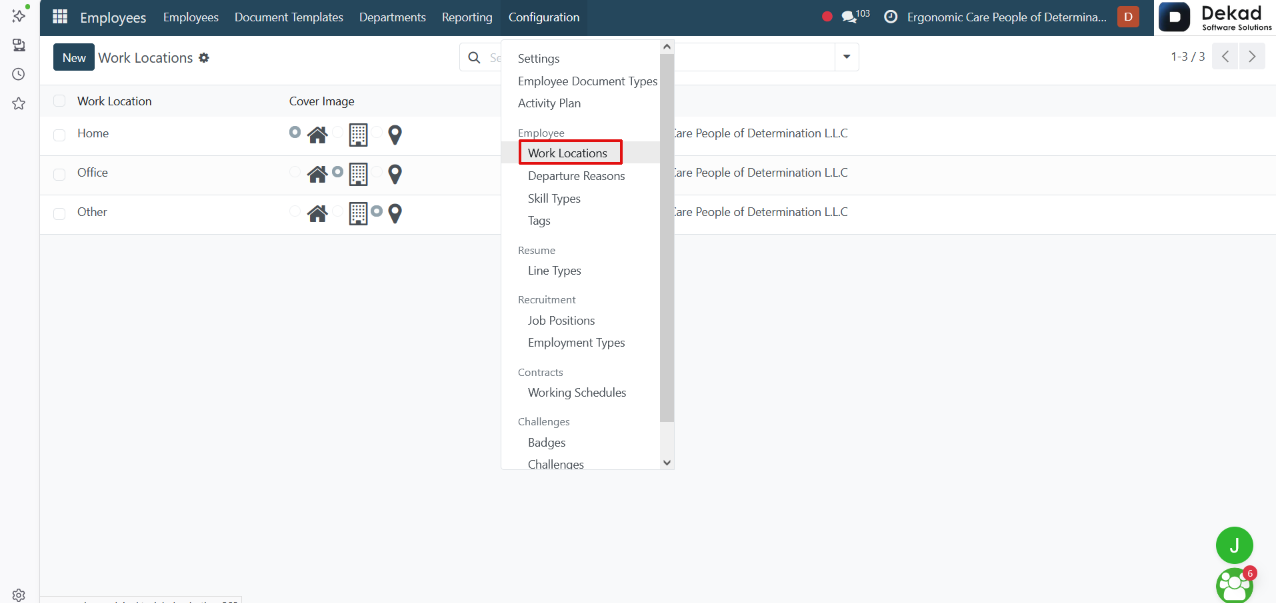Click the down arrow of the menu scrollbar
Viewport: 1276px width, 603px height.
(x=668, y=462)
